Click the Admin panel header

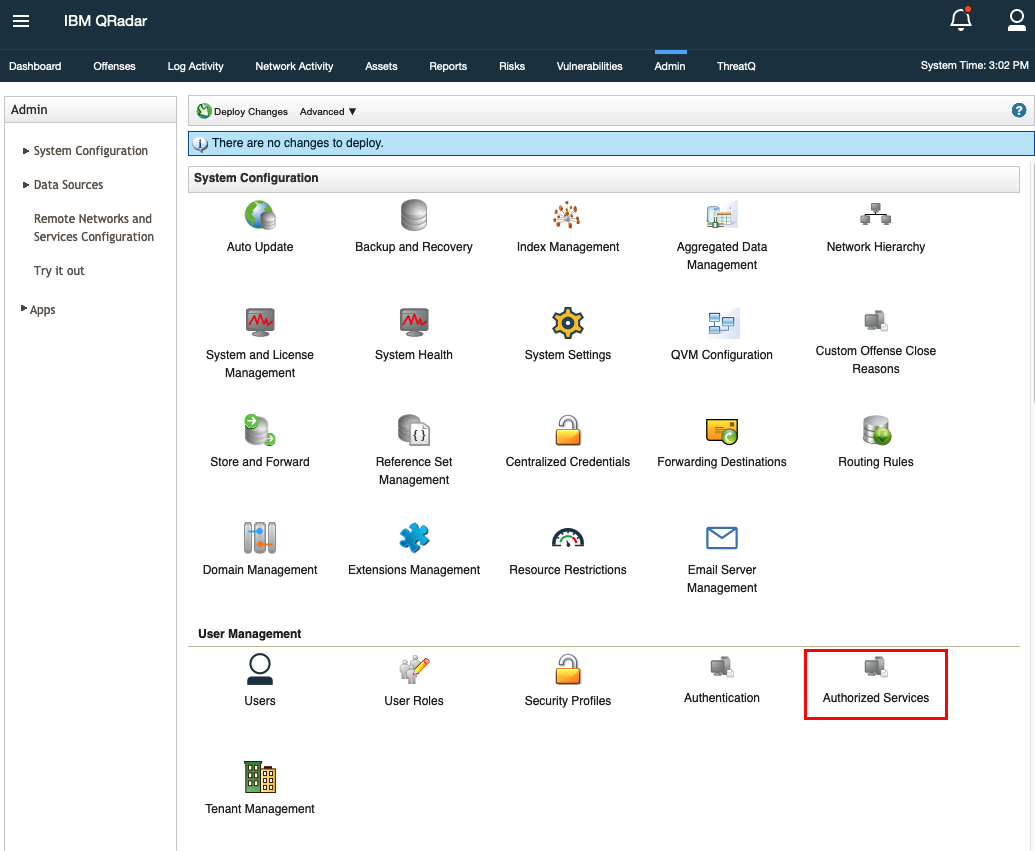(x=90, y=110)
